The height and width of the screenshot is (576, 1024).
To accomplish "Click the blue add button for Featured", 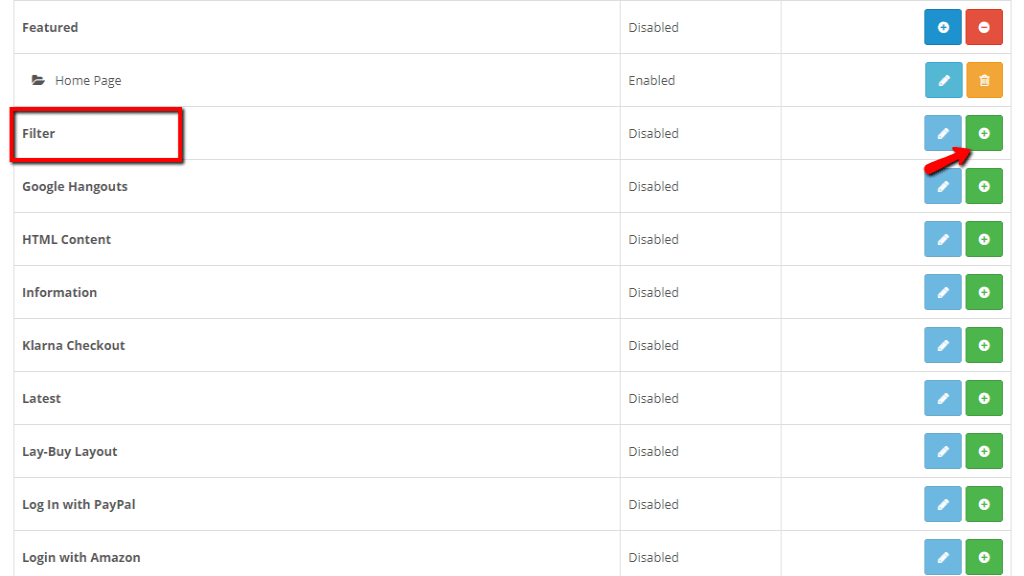I will pyautogui.click(x=942, y=28).
